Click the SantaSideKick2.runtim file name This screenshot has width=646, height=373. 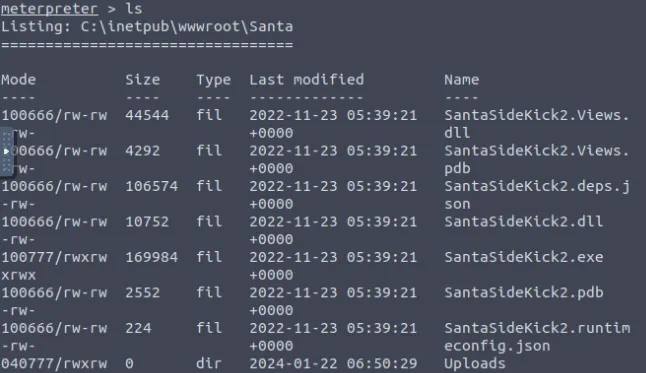coord(537,328)
